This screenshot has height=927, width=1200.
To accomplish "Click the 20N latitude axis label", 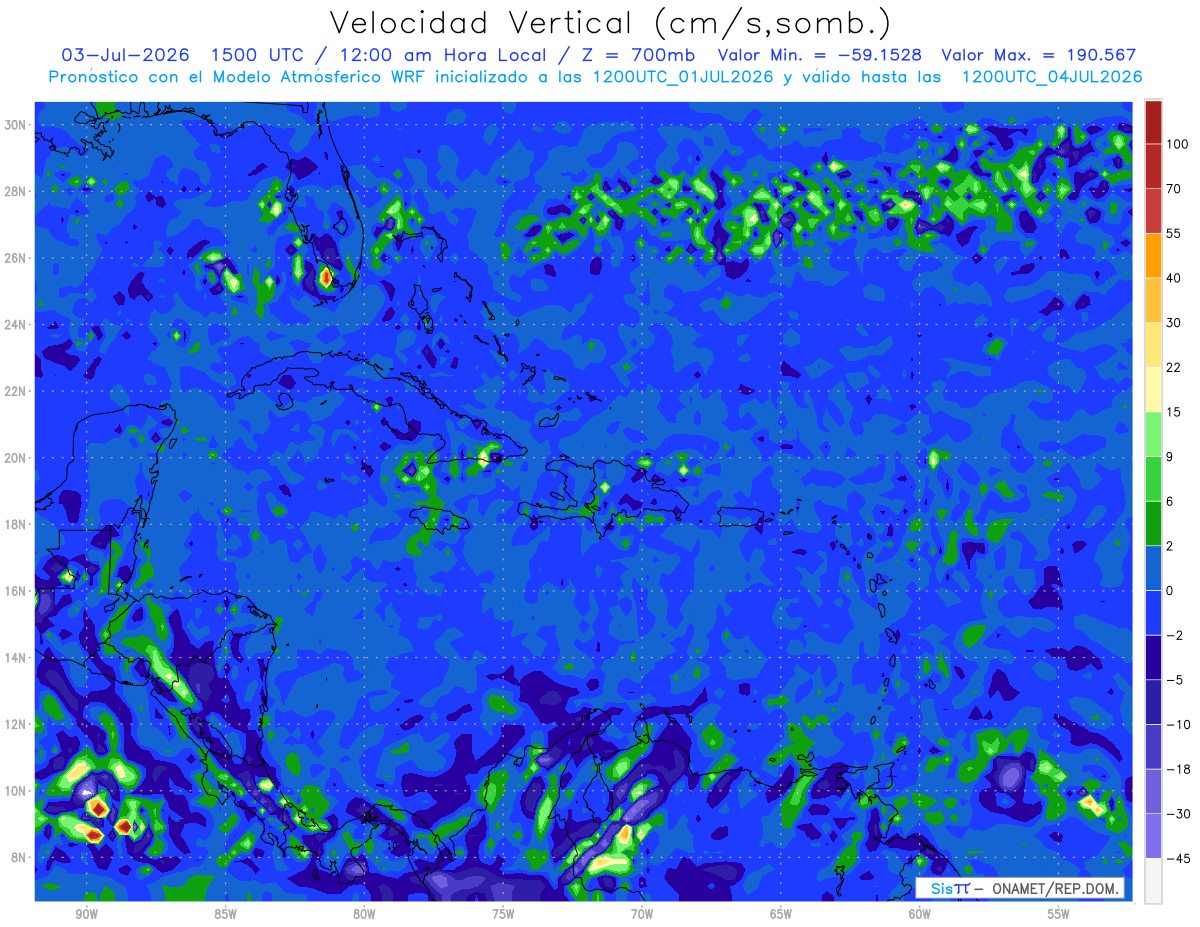I will coord(17,458).
